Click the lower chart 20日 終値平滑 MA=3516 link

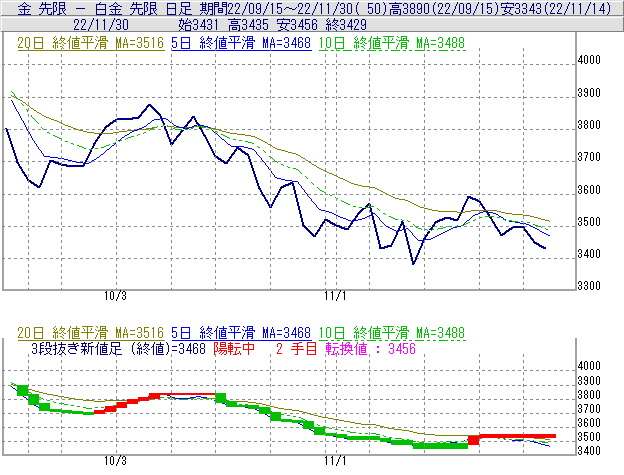coord(91,333)
